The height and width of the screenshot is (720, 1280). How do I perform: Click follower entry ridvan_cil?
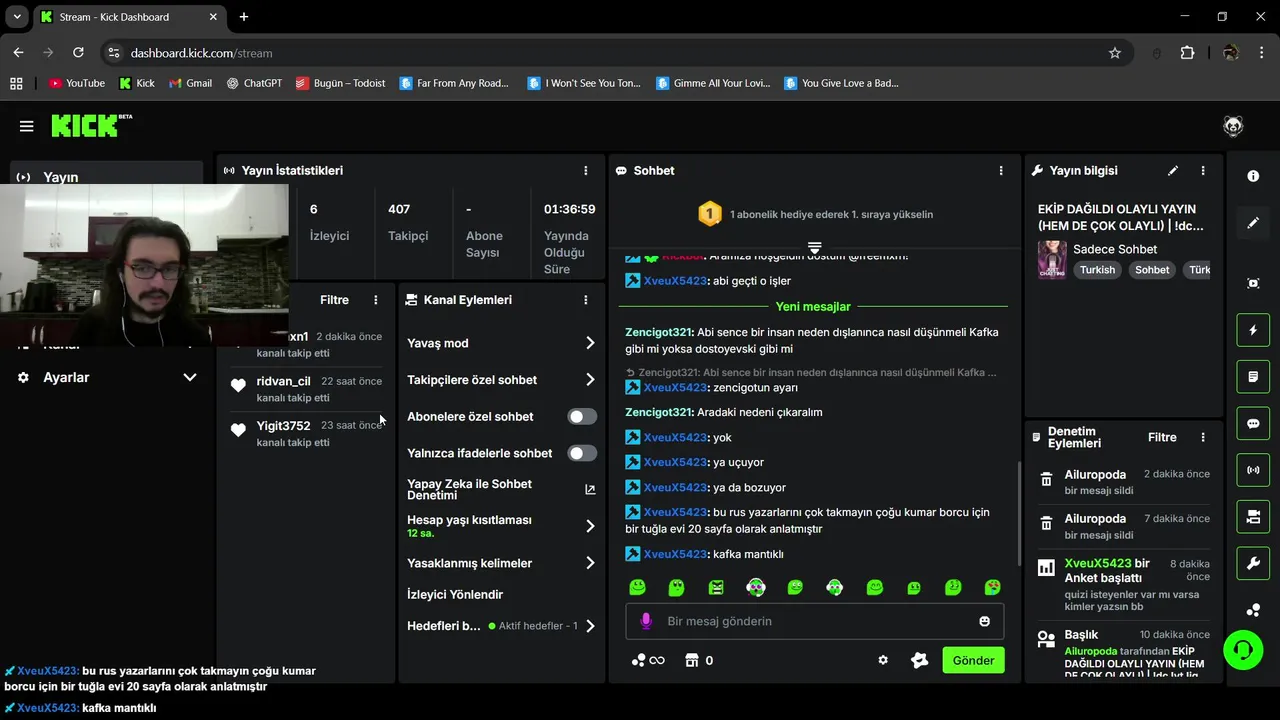pyautogui.click(x=307, y=388)
